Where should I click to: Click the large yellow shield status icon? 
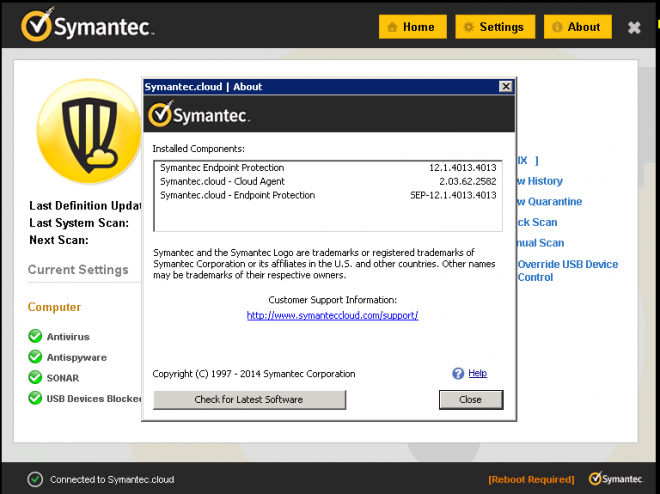(x=89, y=131)
